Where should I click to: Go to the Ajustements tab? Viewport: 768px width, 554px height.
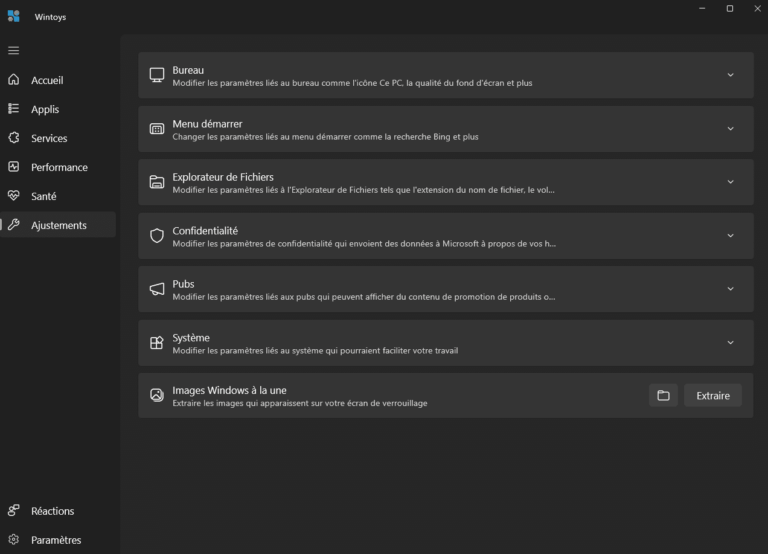pos(58,225)
